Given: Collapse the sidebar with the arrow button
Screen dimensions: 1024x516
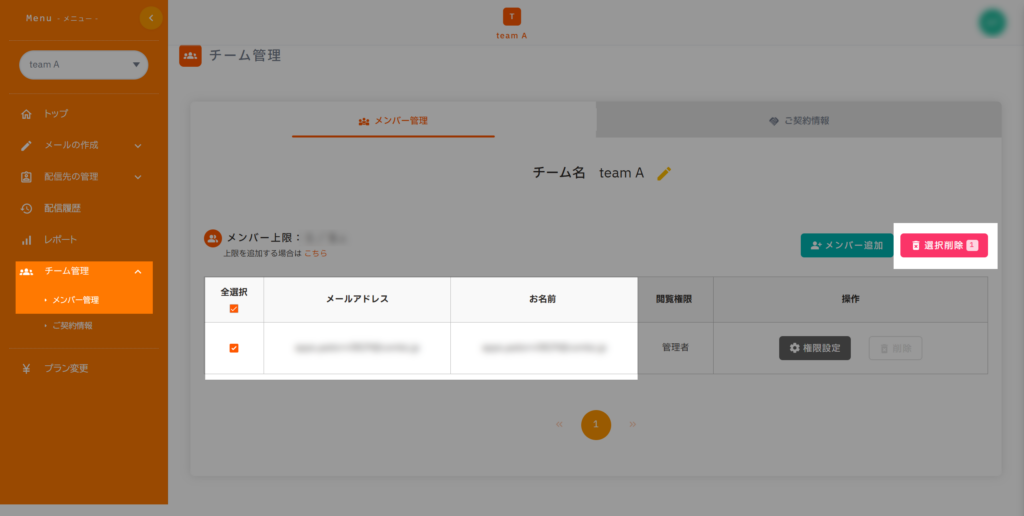Looking at the screenshot, I should 151,17.
